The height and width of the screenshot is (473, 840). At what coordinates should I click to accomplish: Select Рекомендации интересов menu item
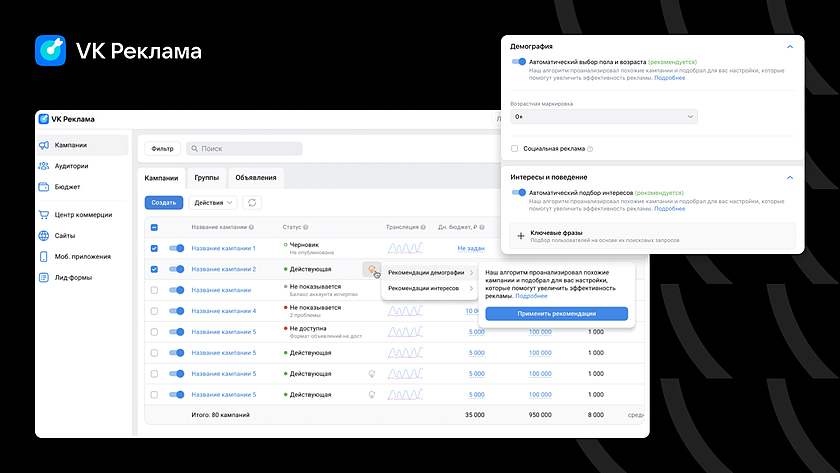[x=425, y=288]
